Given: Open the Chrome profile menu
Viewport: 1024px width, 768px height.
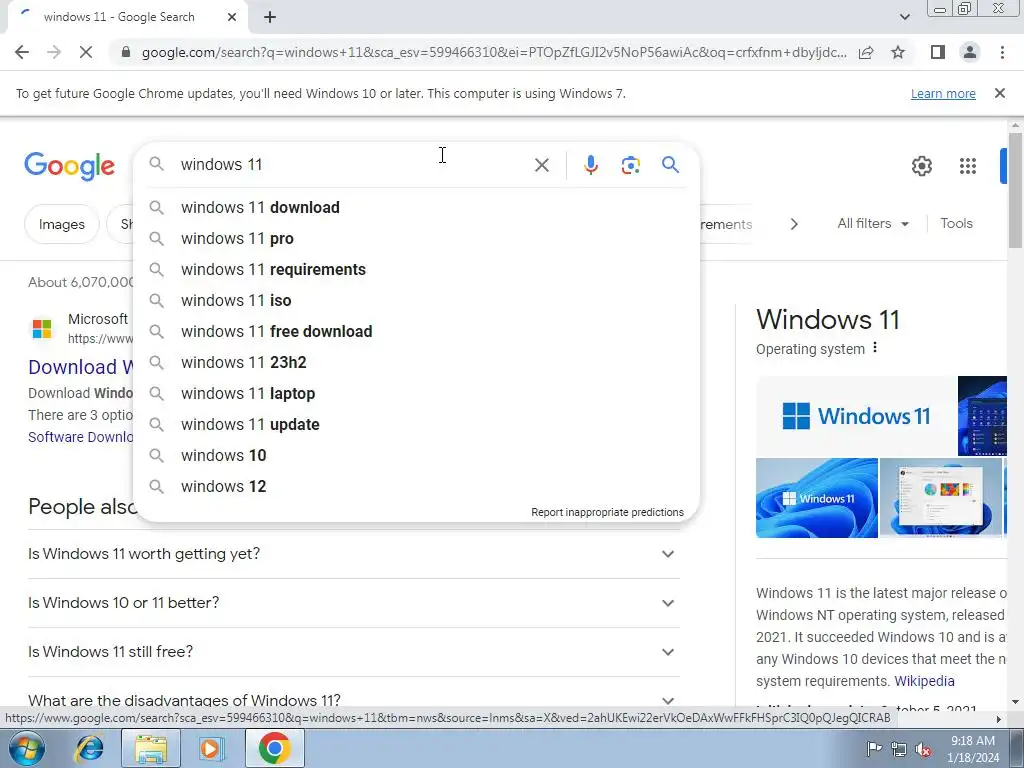Looking at the screenshot, I should (970, 52).
